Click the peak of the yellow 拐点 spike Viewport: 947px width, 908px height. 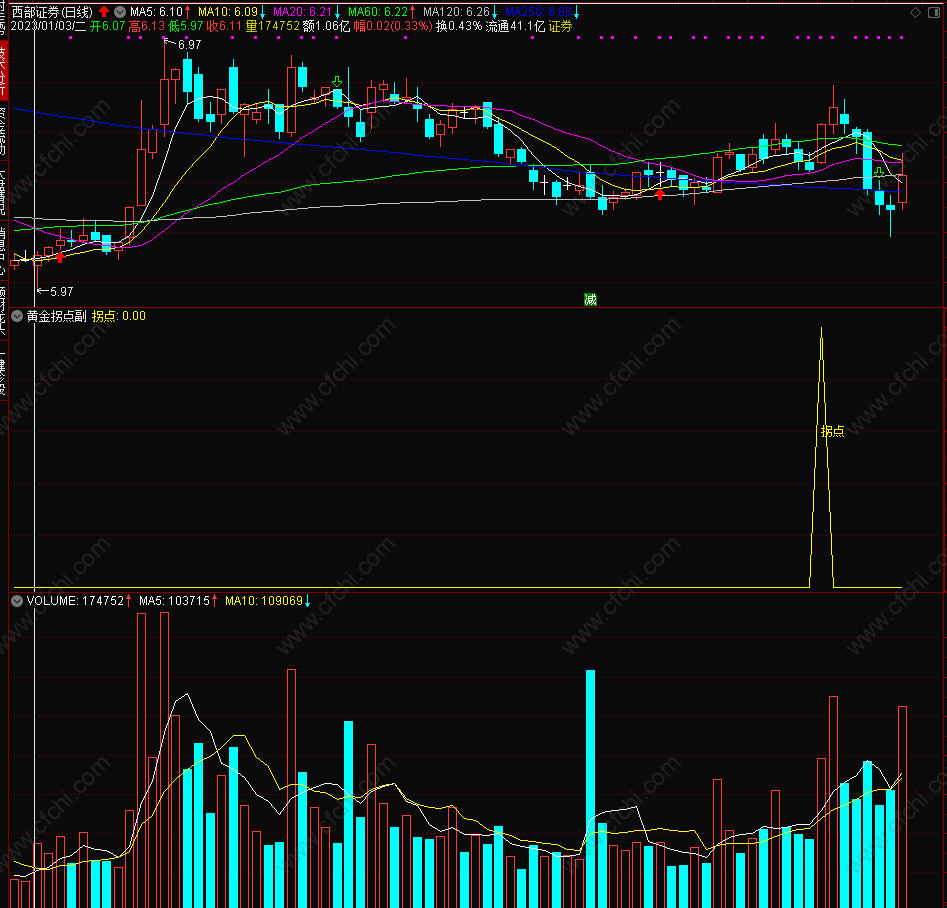[x=821, y=329]
